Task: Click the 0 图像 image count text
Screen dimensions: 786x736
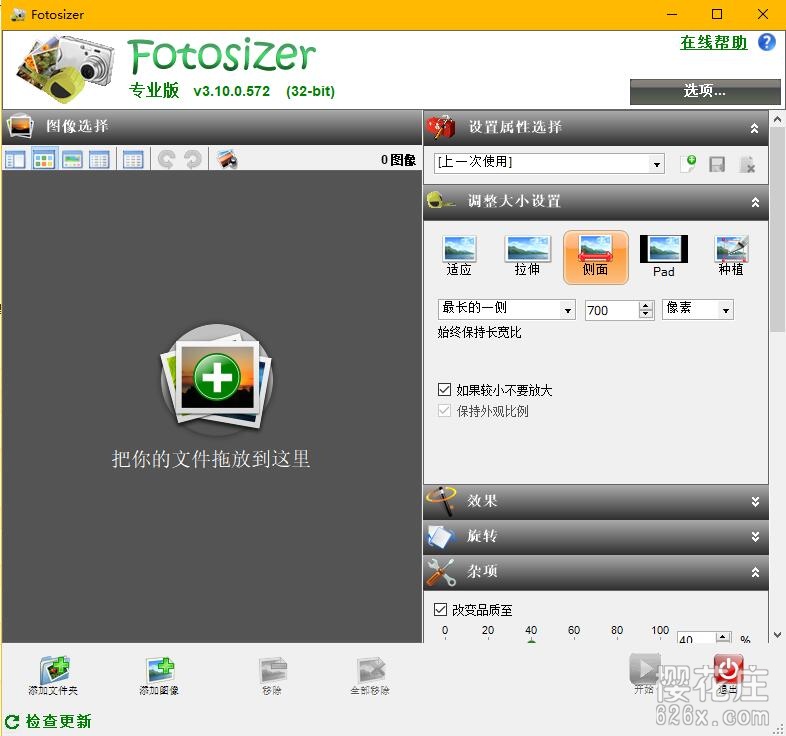Action: 399,160
